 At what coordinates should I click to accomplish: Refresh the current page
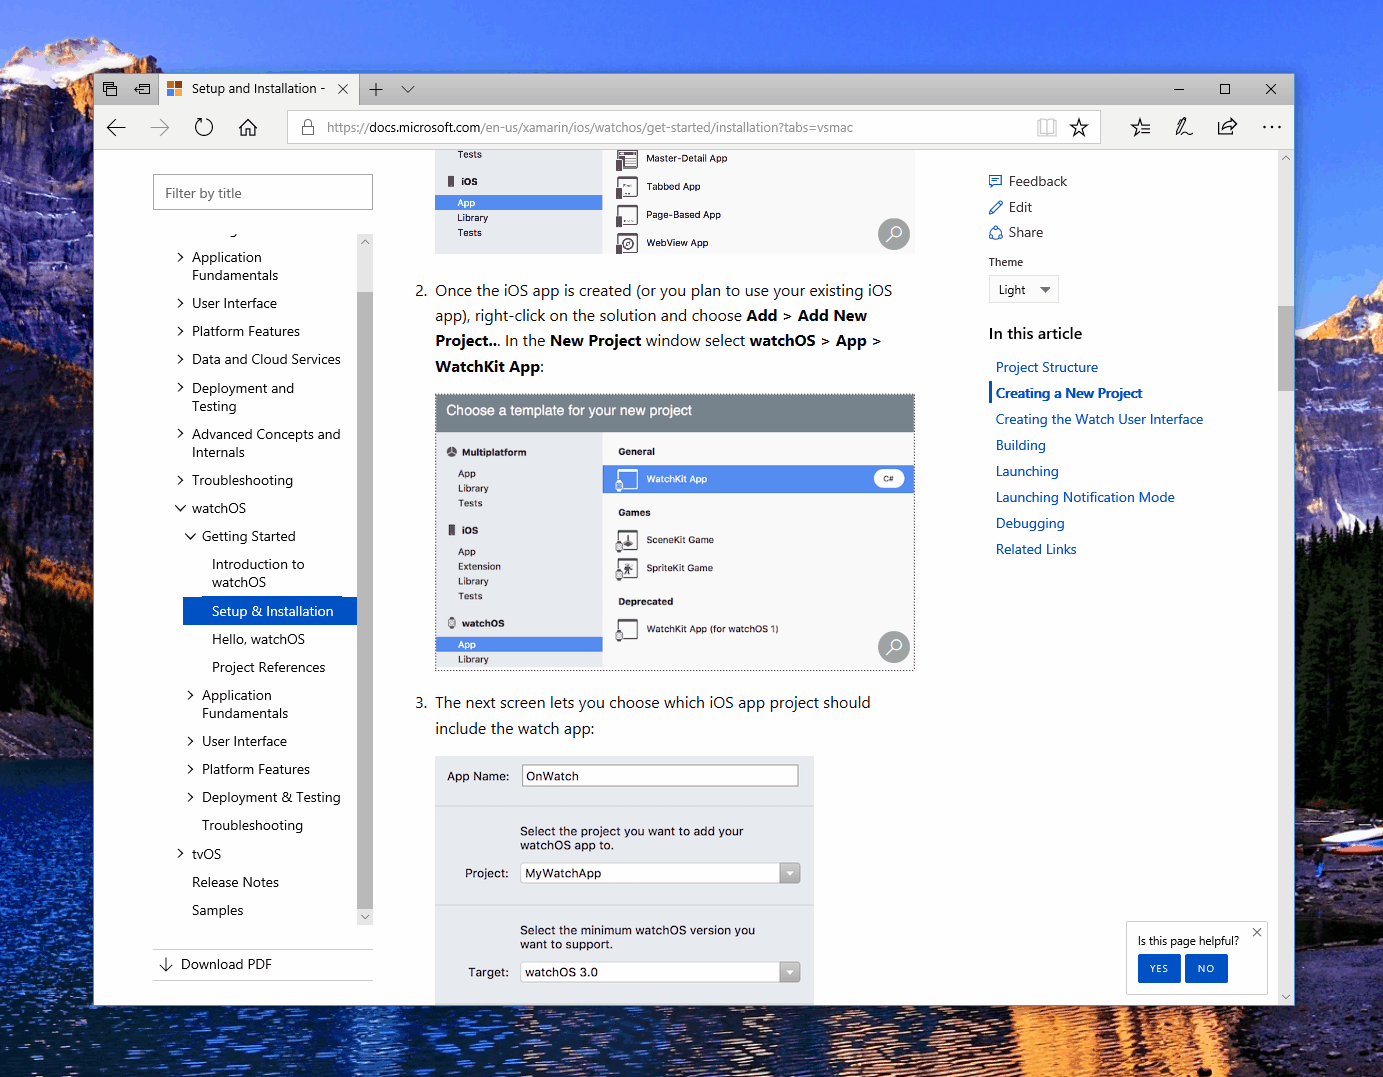[x=204, y=127]
